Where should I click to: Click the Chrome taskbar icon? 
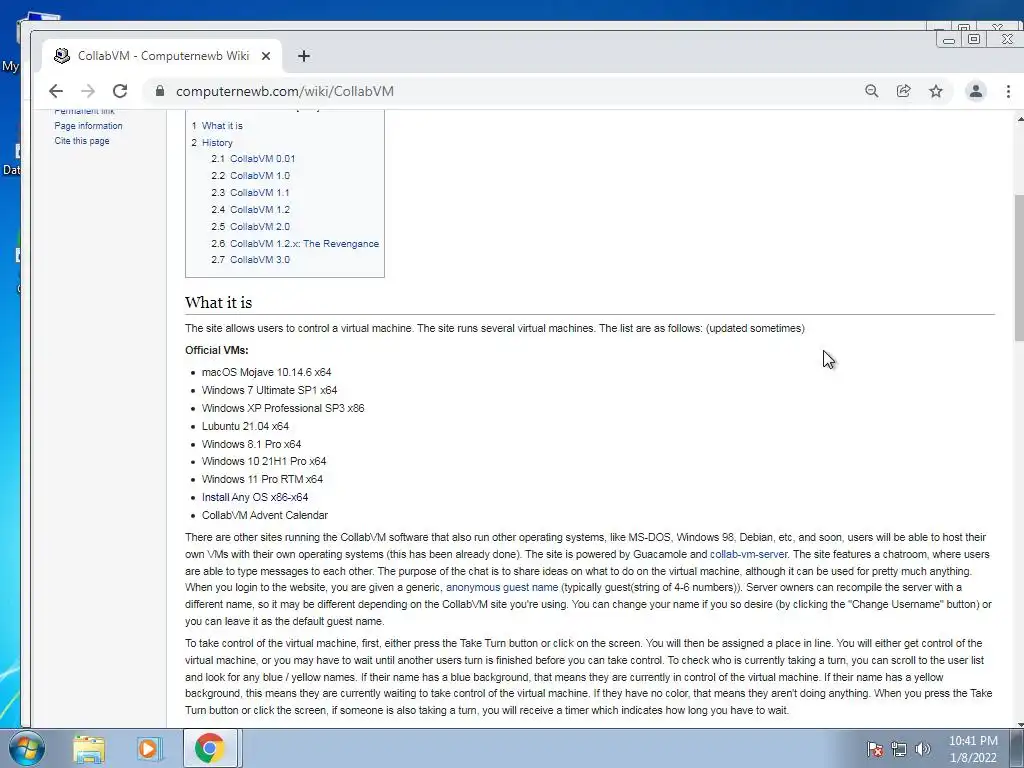point(210,748)
